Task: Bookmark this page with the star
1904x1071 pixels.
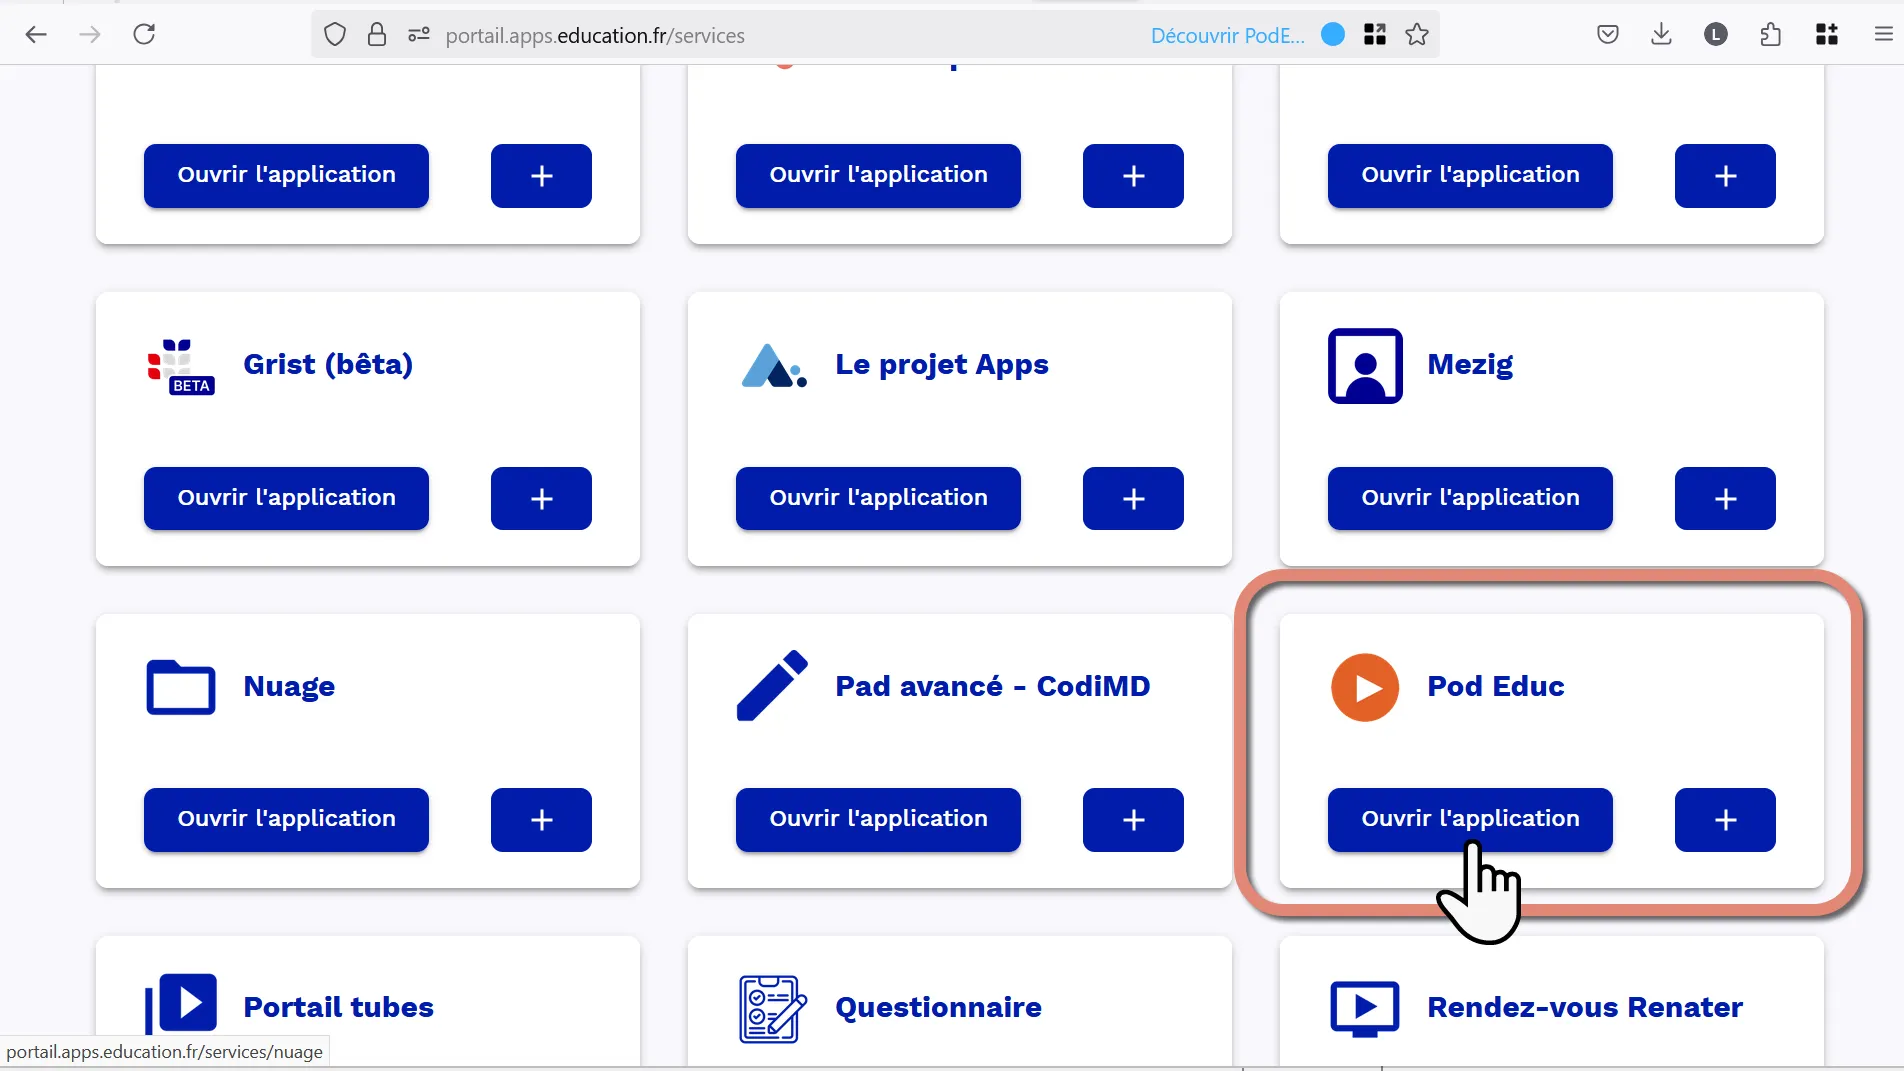Action: (1417, 35)
